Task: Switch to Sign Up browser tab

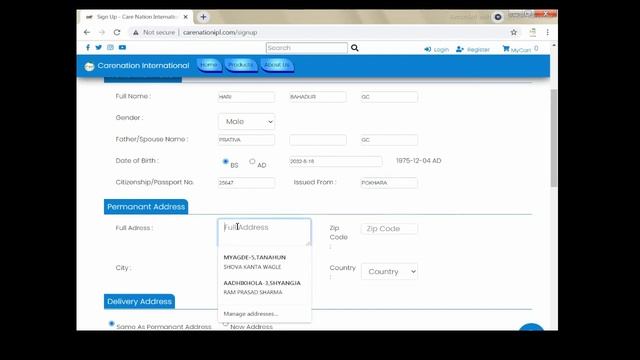Action: pyautogui.click(x=136, y=17)
